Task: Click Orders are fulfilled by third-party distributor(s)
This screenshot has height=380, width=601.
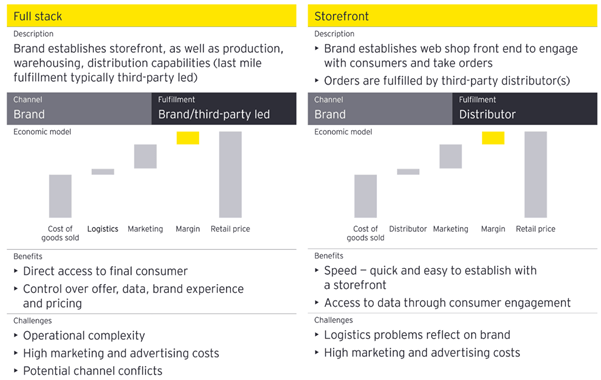Action: coord(447,81)
